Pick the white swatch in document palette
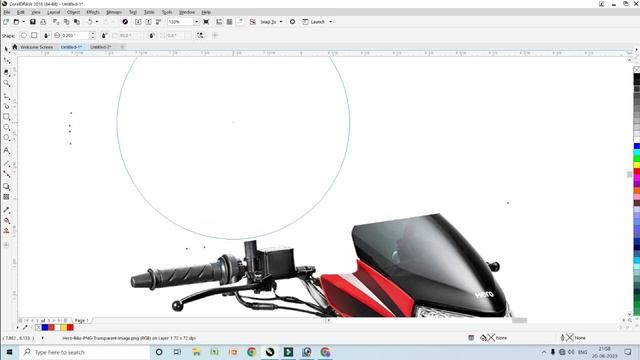Viewport: 640px width, 360px height. click(58, 327)
